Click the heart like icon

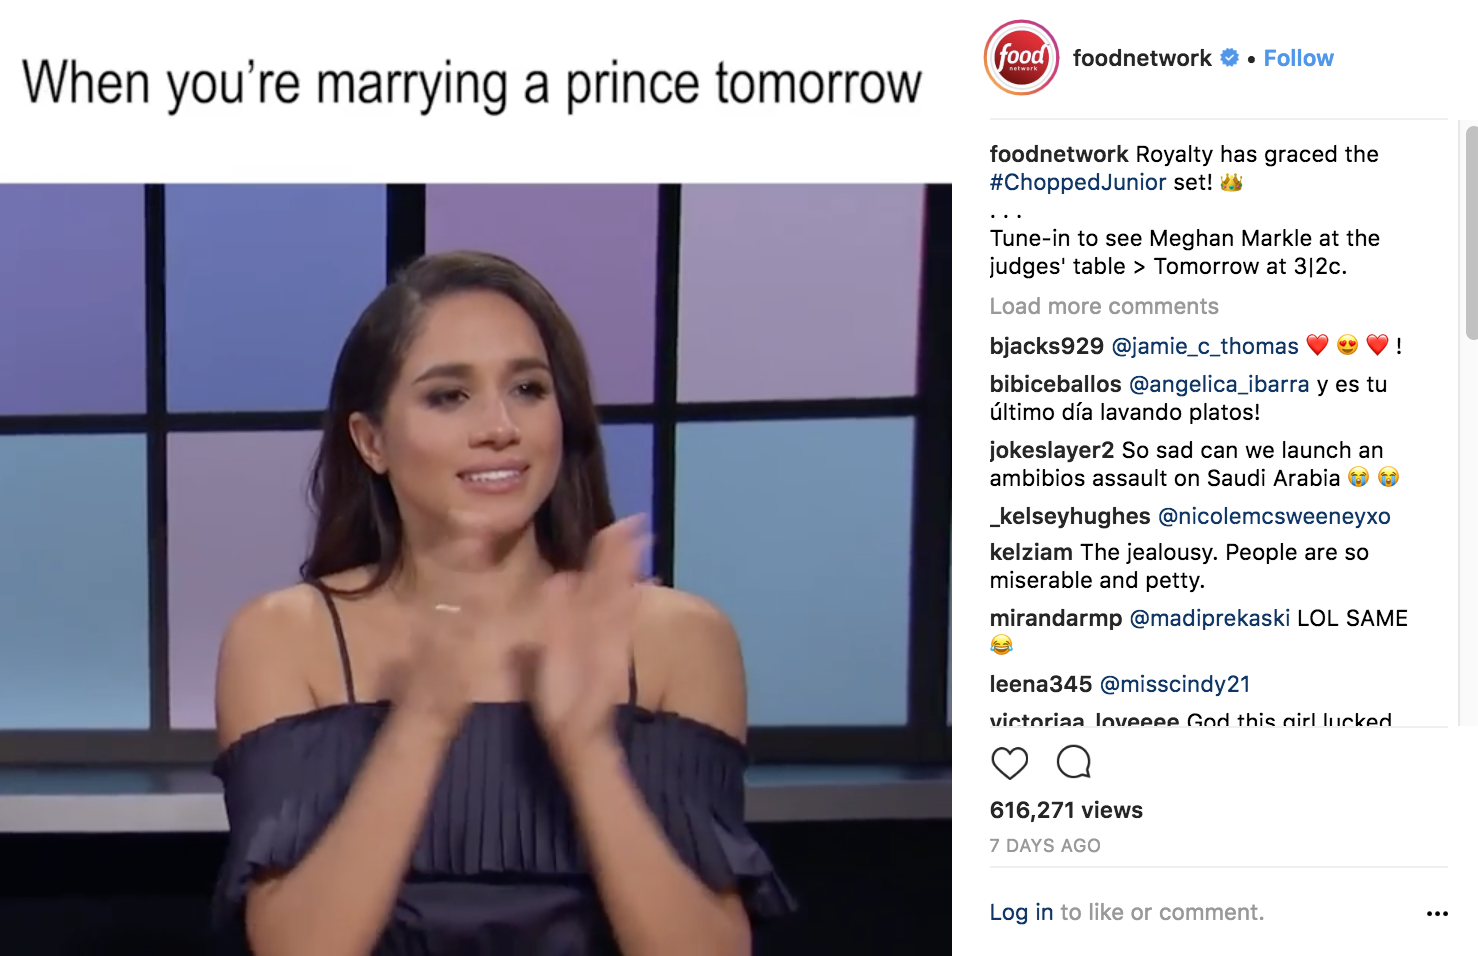1009,763
